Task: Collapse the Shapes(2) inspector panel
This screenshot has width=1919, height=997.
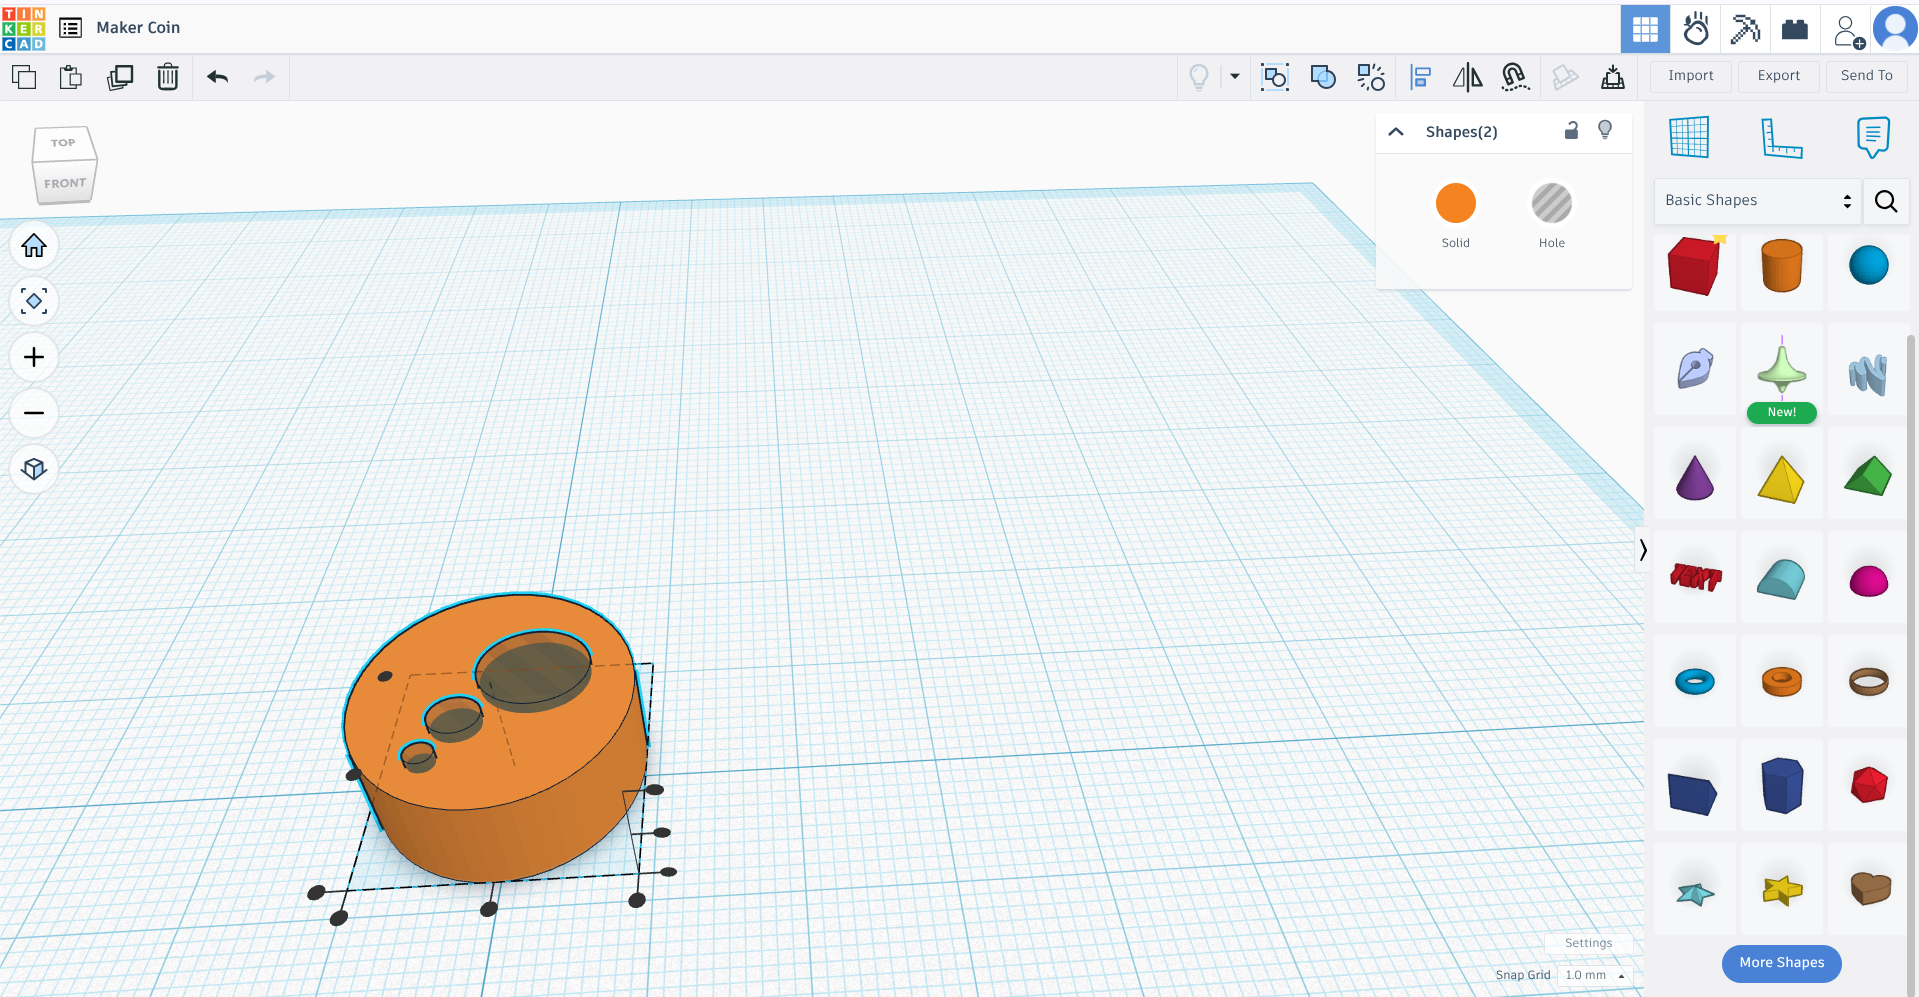Action: [x=1396, y=132]
